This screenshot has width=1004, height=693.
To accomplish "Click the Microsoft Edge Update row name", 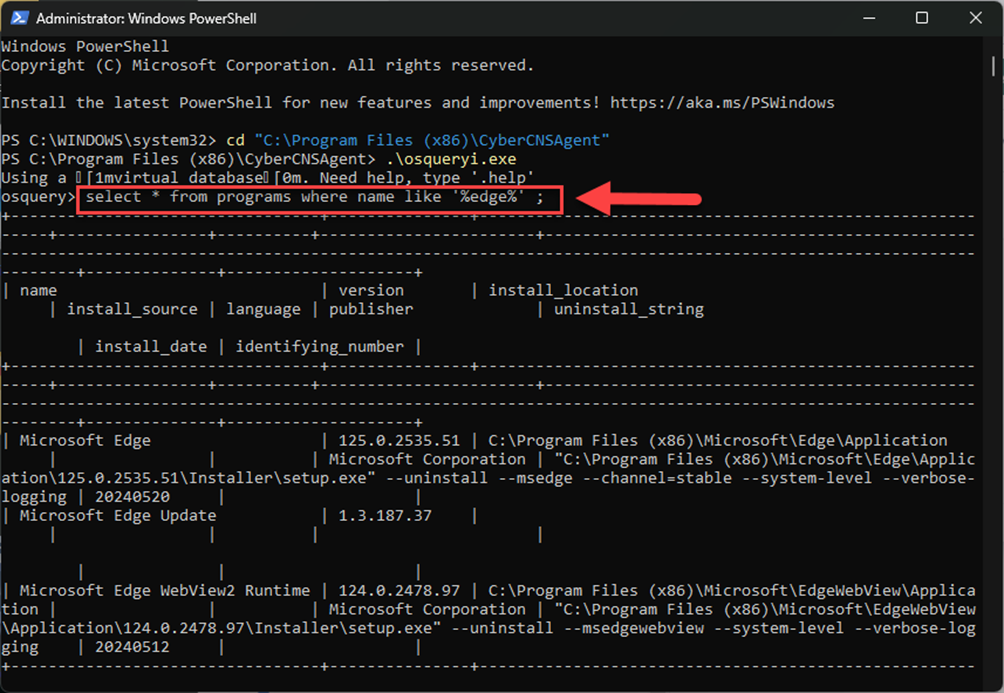I will pos(118,516).
